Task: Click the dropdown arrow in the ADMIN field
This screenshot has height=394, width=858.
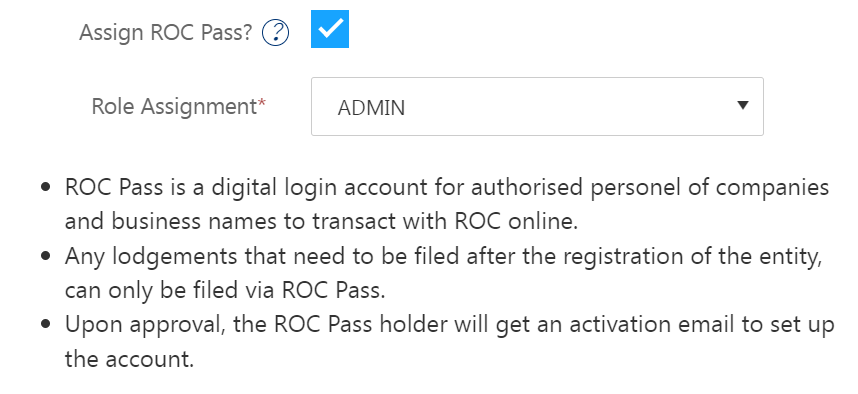Action: (x=743, y=105)
